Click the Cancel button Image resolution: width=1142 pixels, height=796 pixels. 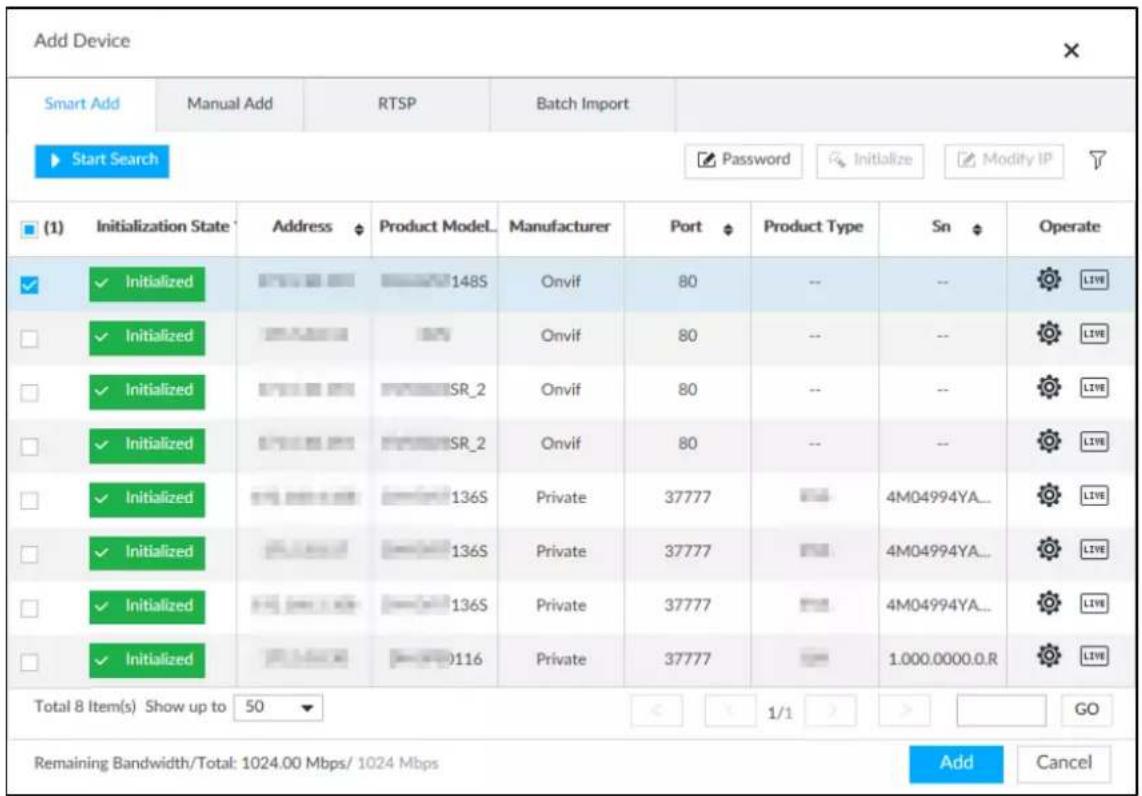point(1064,763)
